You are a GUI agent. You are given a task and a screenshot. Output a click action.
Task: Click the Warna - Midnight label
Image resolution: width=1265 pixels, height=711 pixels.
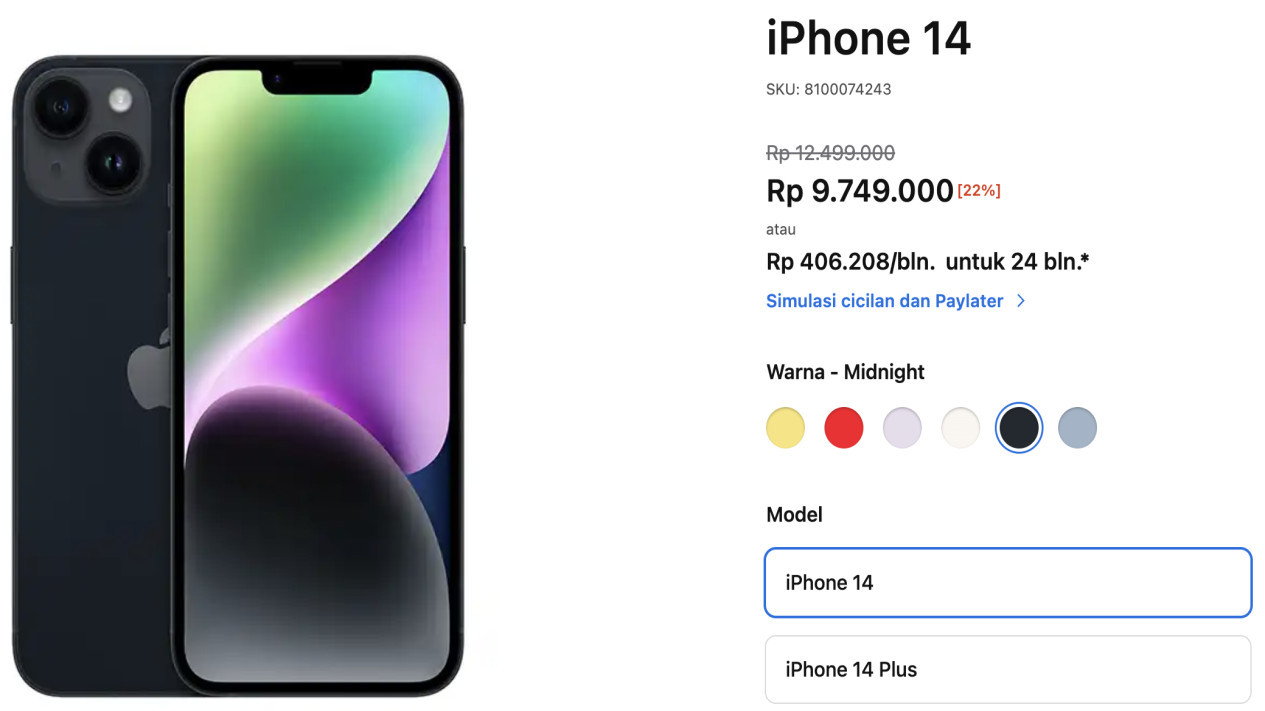[x=845, y=372]
